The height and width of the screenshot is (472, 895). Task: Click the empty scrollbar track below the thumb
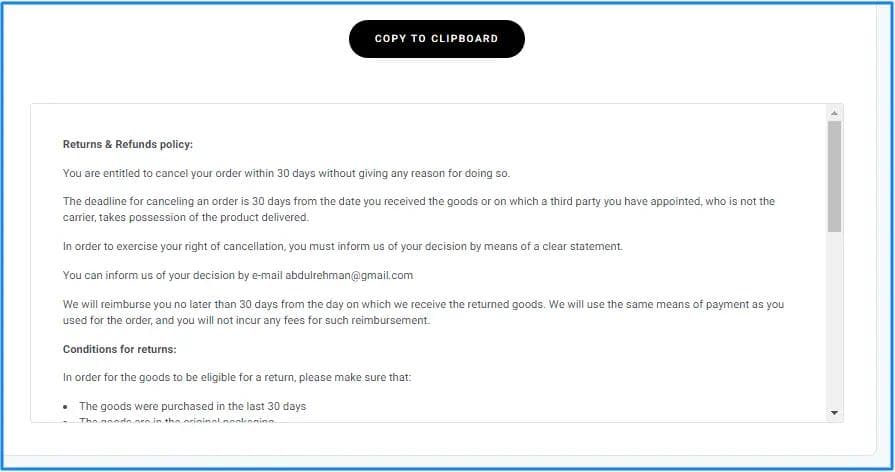pyautogui.click(x=834, y=320)
